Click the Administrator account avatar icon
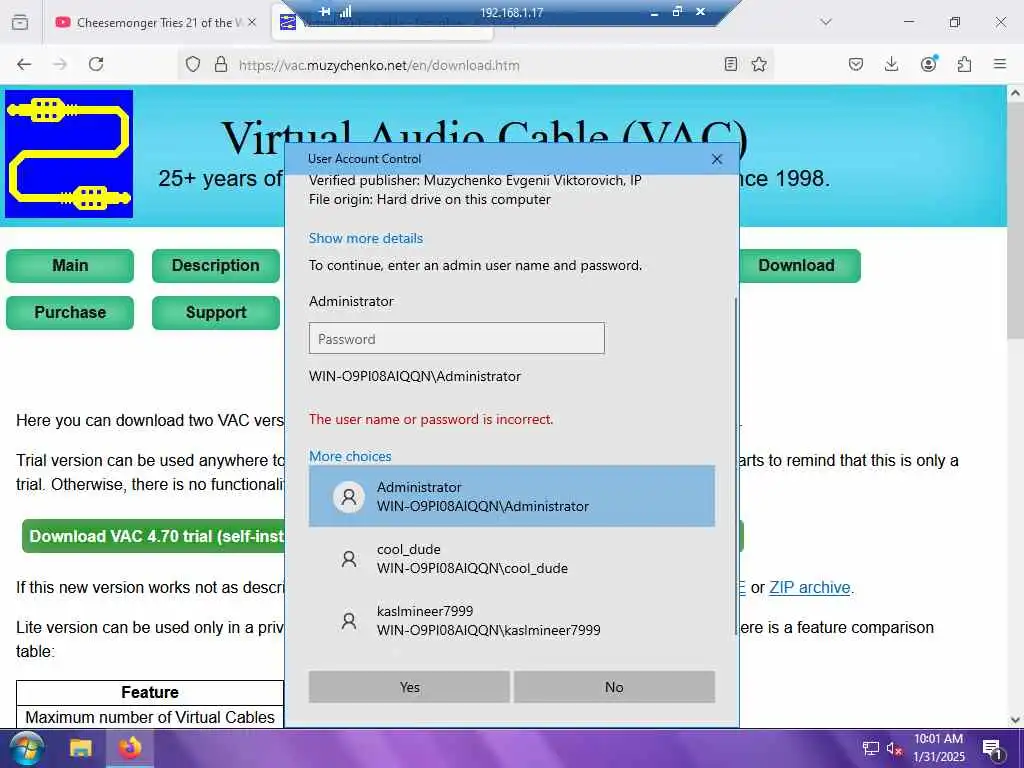This screenshot has height=768, width=1024. [x=349, y=497]
